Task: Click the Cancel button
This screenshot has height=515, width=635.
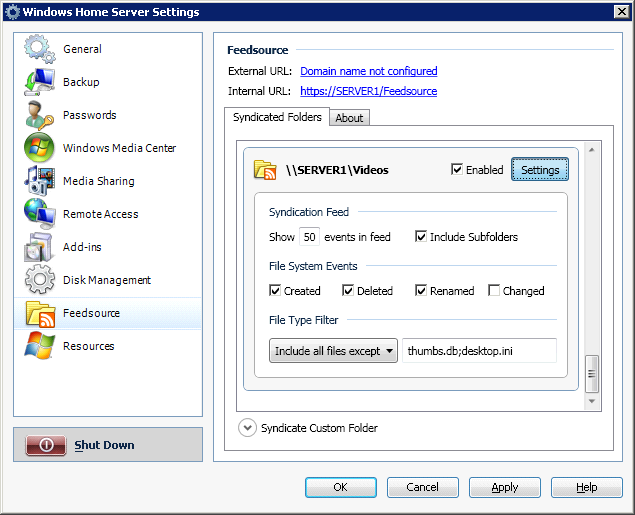Action: coord(422,487)
